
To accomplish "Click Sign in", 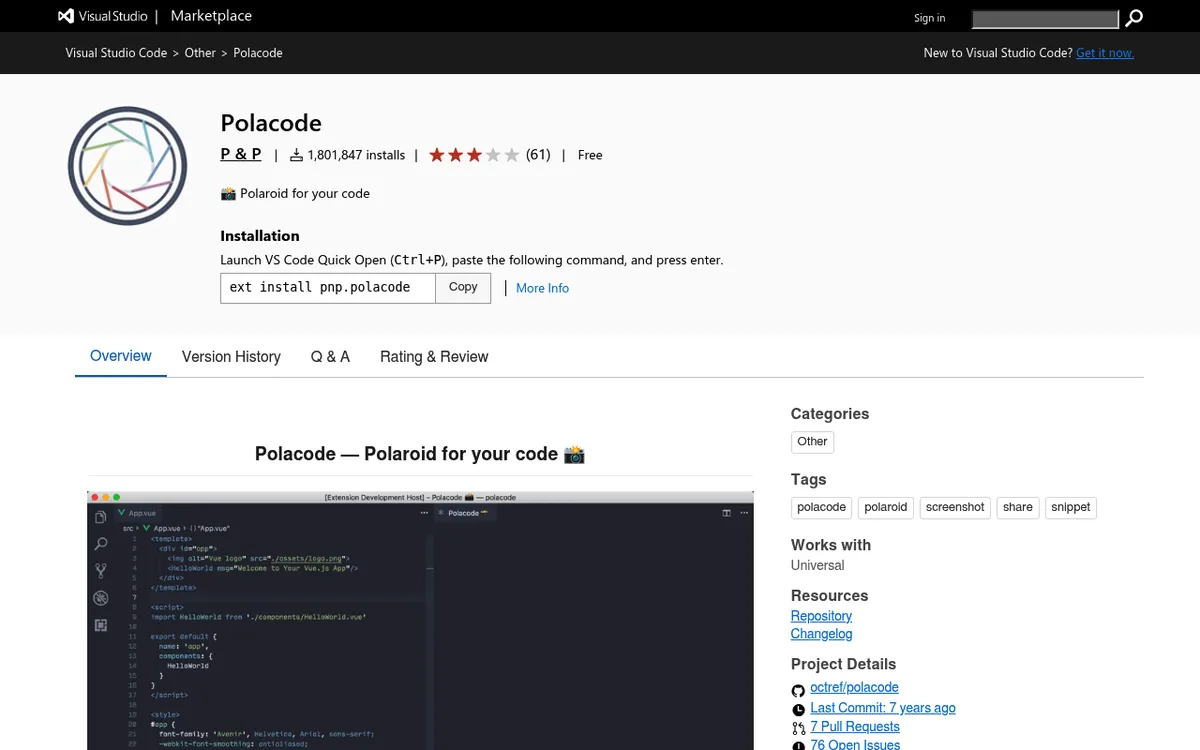I will click(x=929, y=18).
